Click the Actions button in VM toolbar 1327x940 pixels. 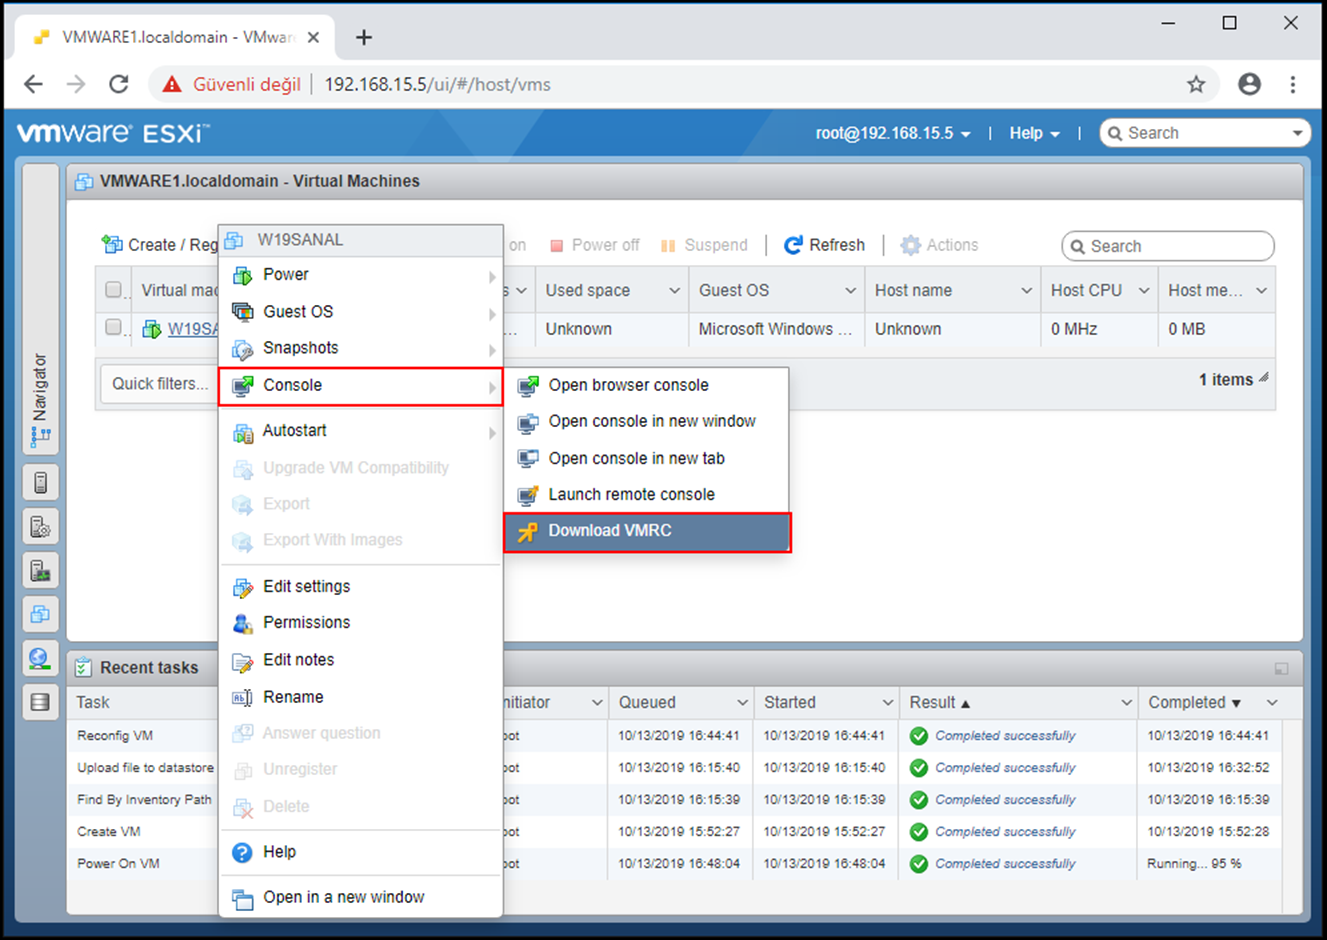[x=939, y=245]
